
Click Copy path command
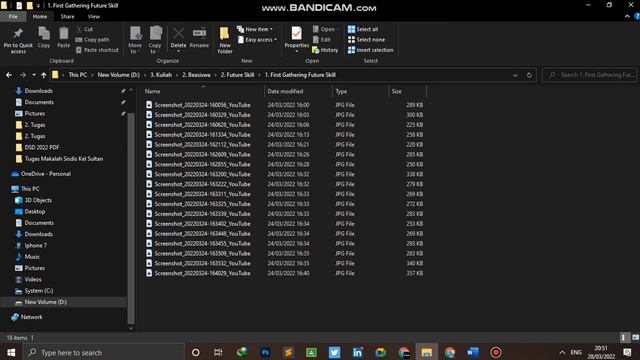[x=93, y=40]
